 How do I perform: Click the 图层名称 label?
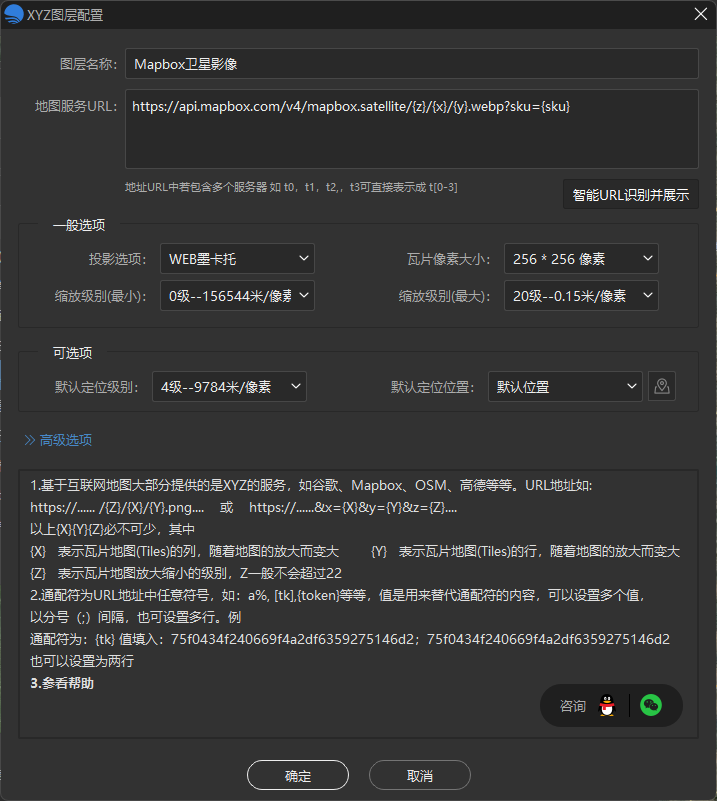[88, 64]
